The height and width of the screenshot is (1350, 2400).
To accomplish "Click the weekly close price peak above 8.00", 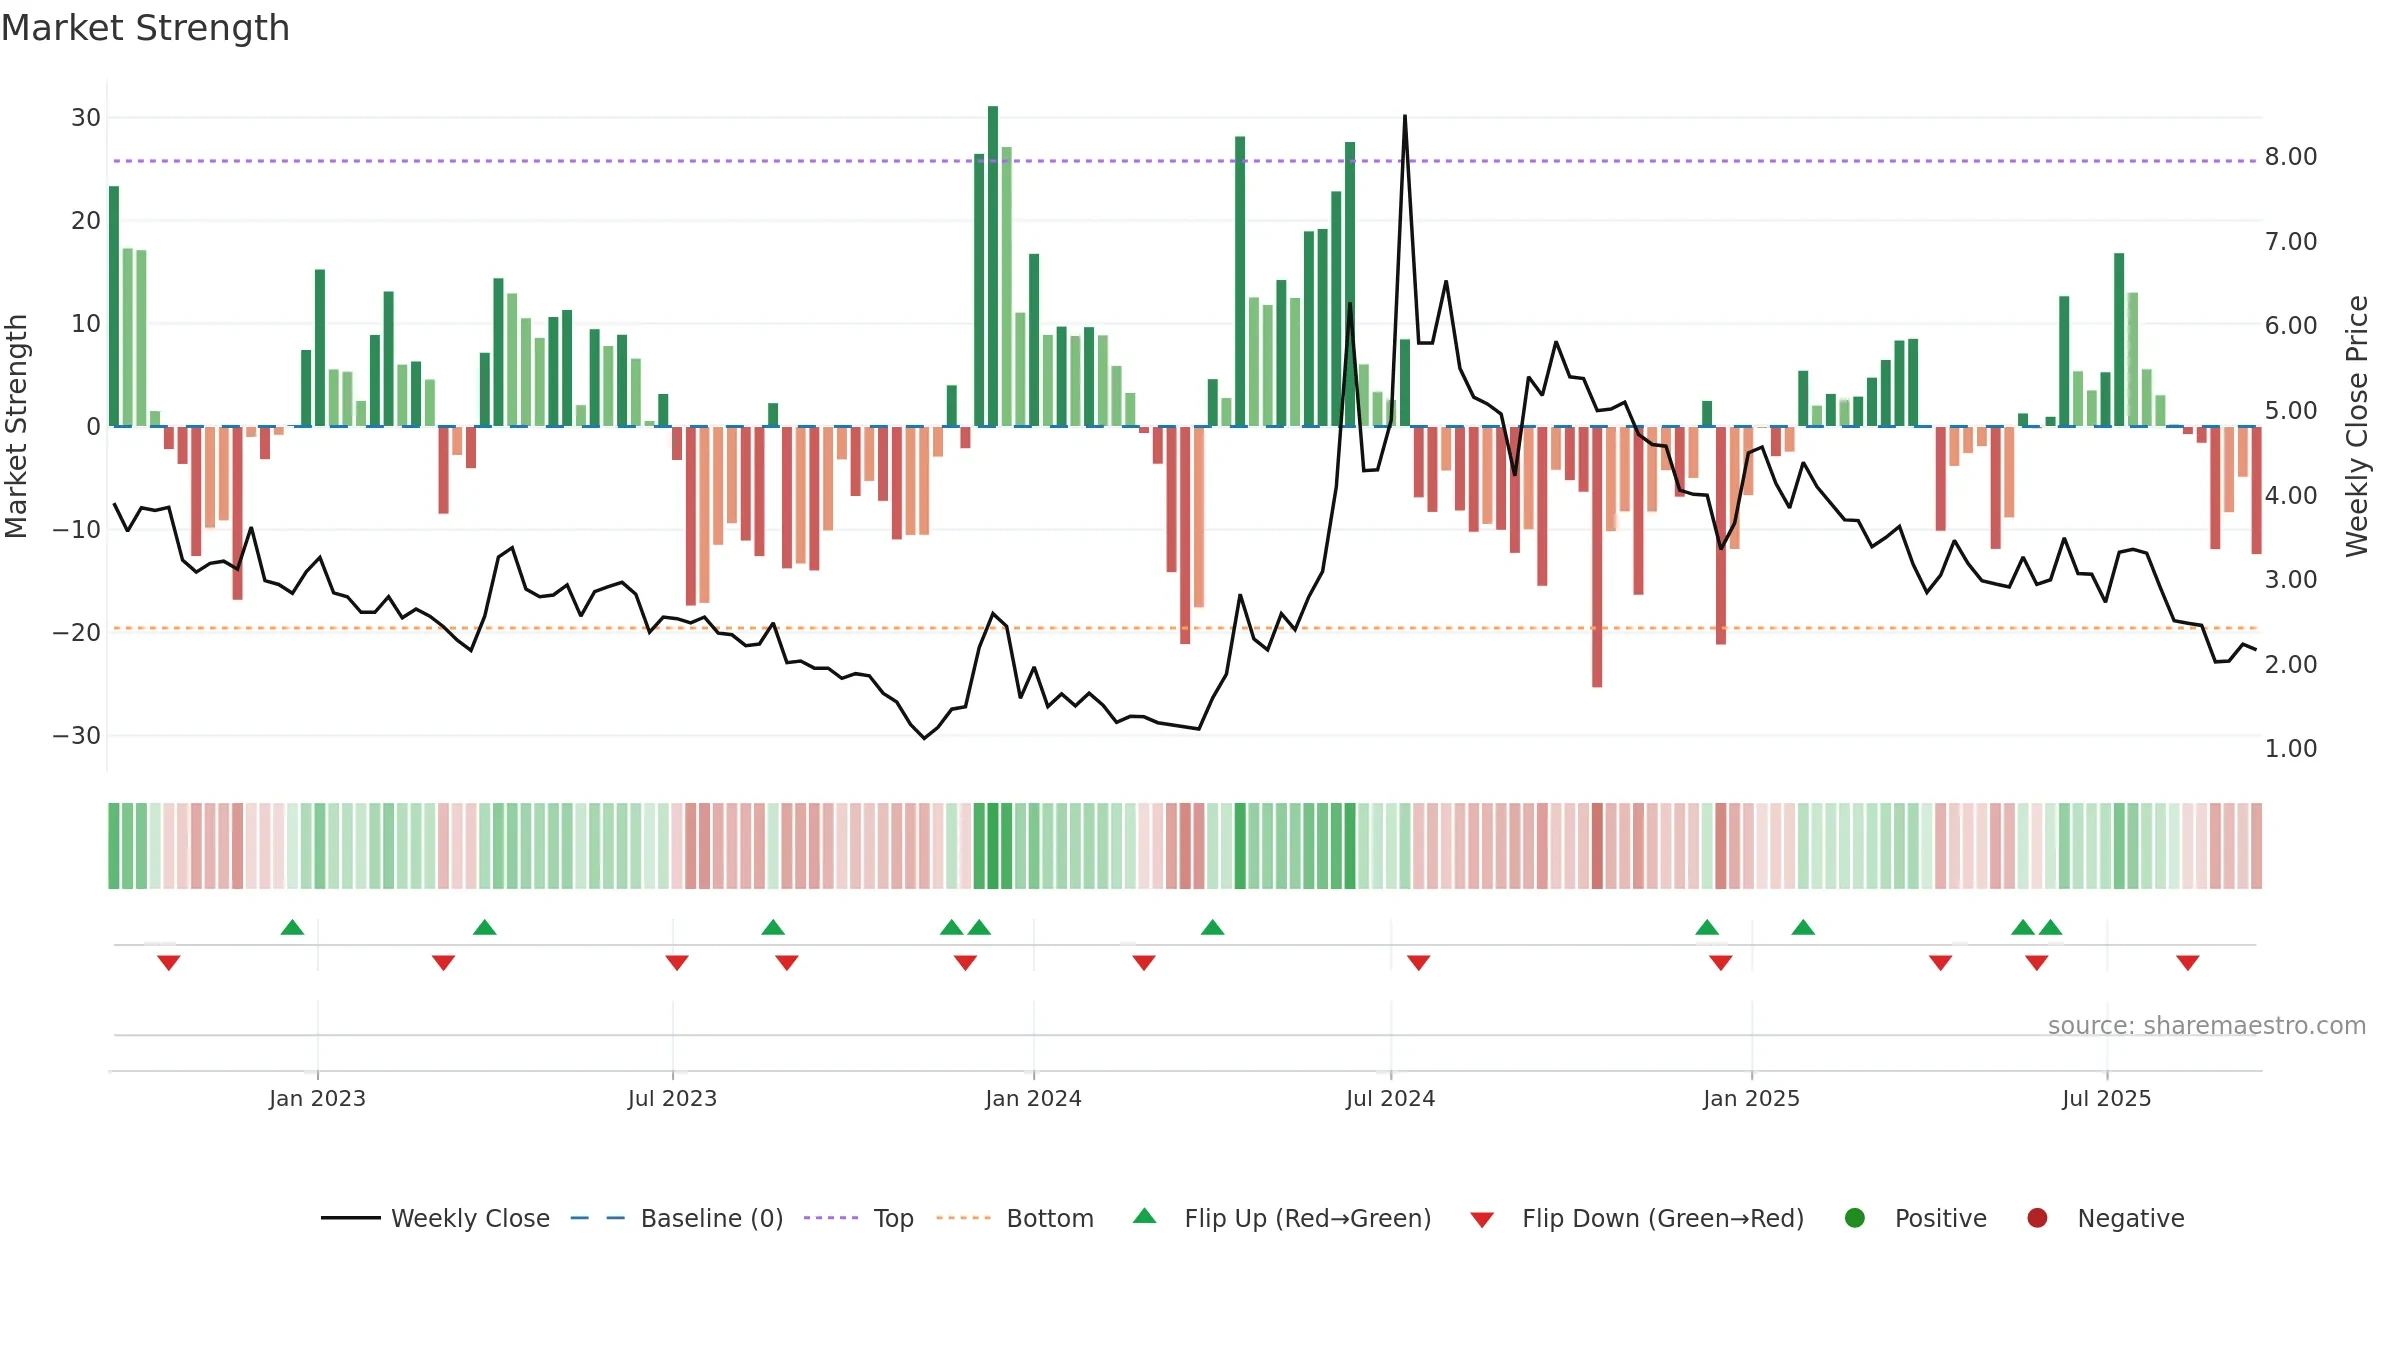I will tap(1404, 117).
